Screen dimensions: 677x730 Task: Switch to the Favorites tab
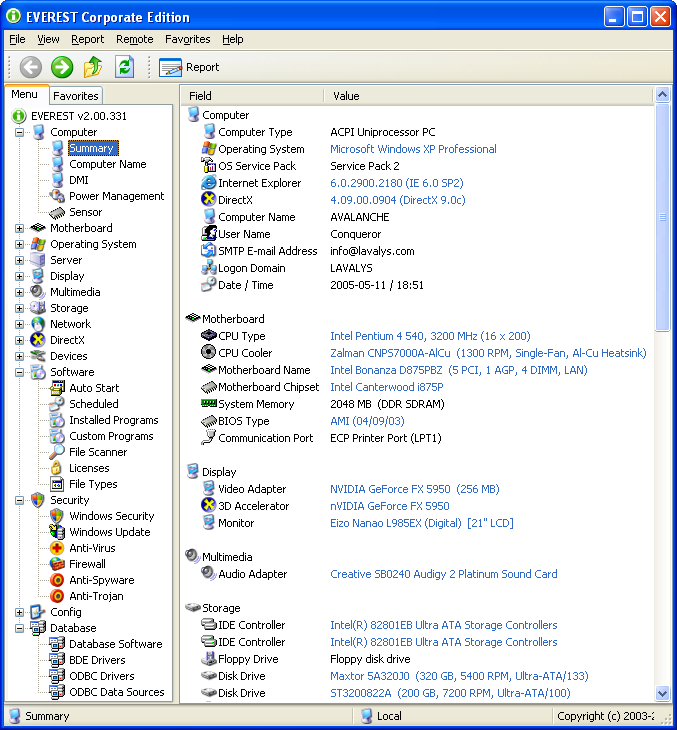pyautogui.click(x=76, y=96)
